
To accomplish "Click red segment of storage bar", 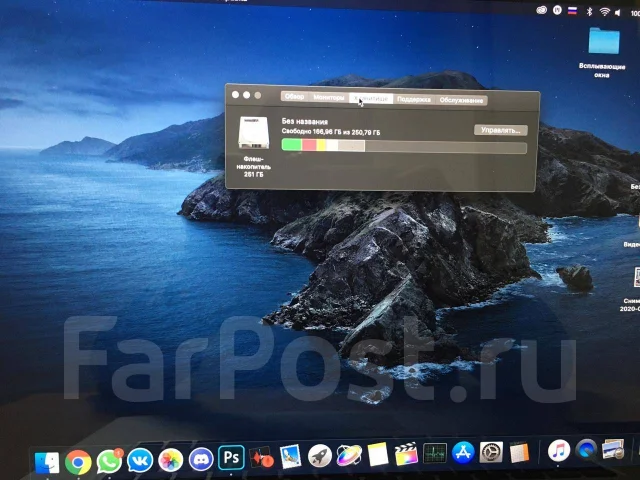I will (x=309, y=145).
